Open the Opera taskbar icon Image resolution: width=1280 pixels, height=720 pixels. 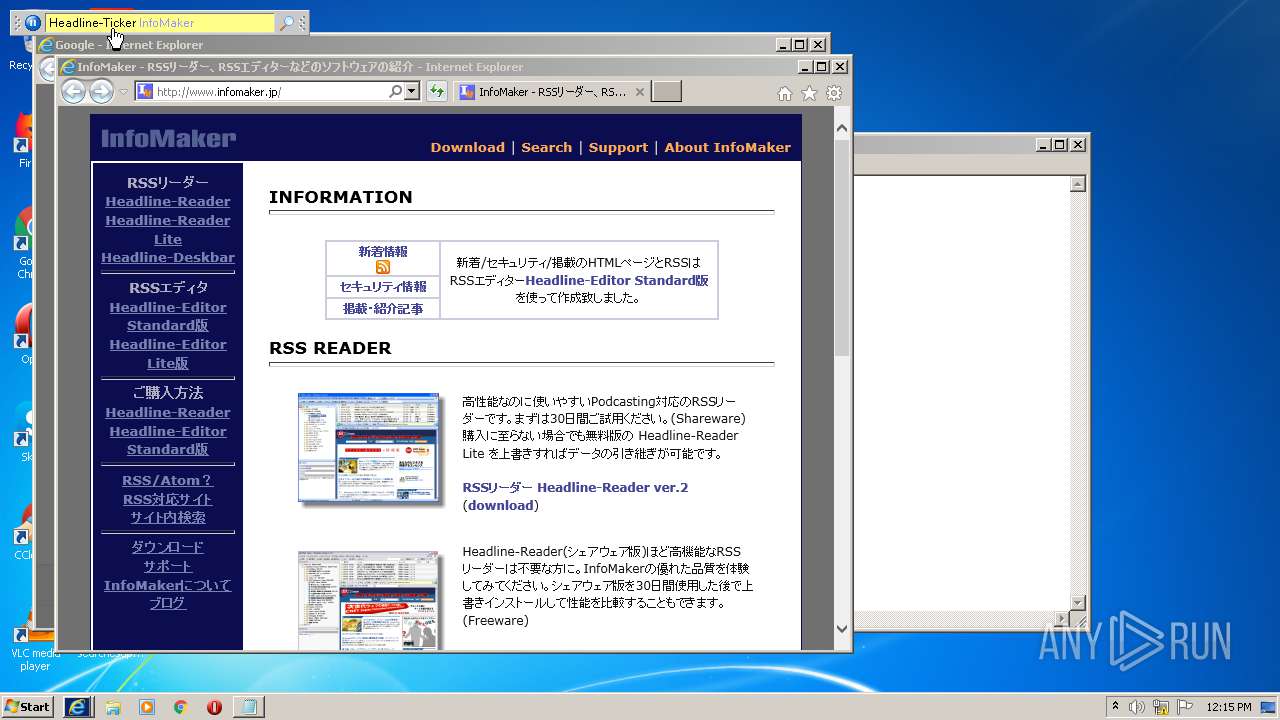214,707
